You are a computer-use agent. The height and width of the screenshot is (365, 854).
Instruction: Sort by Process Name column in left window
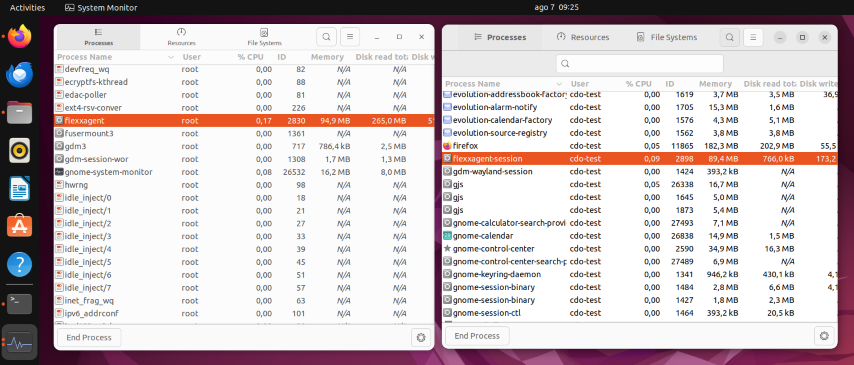pyautogui.click(x=117, y=57)
